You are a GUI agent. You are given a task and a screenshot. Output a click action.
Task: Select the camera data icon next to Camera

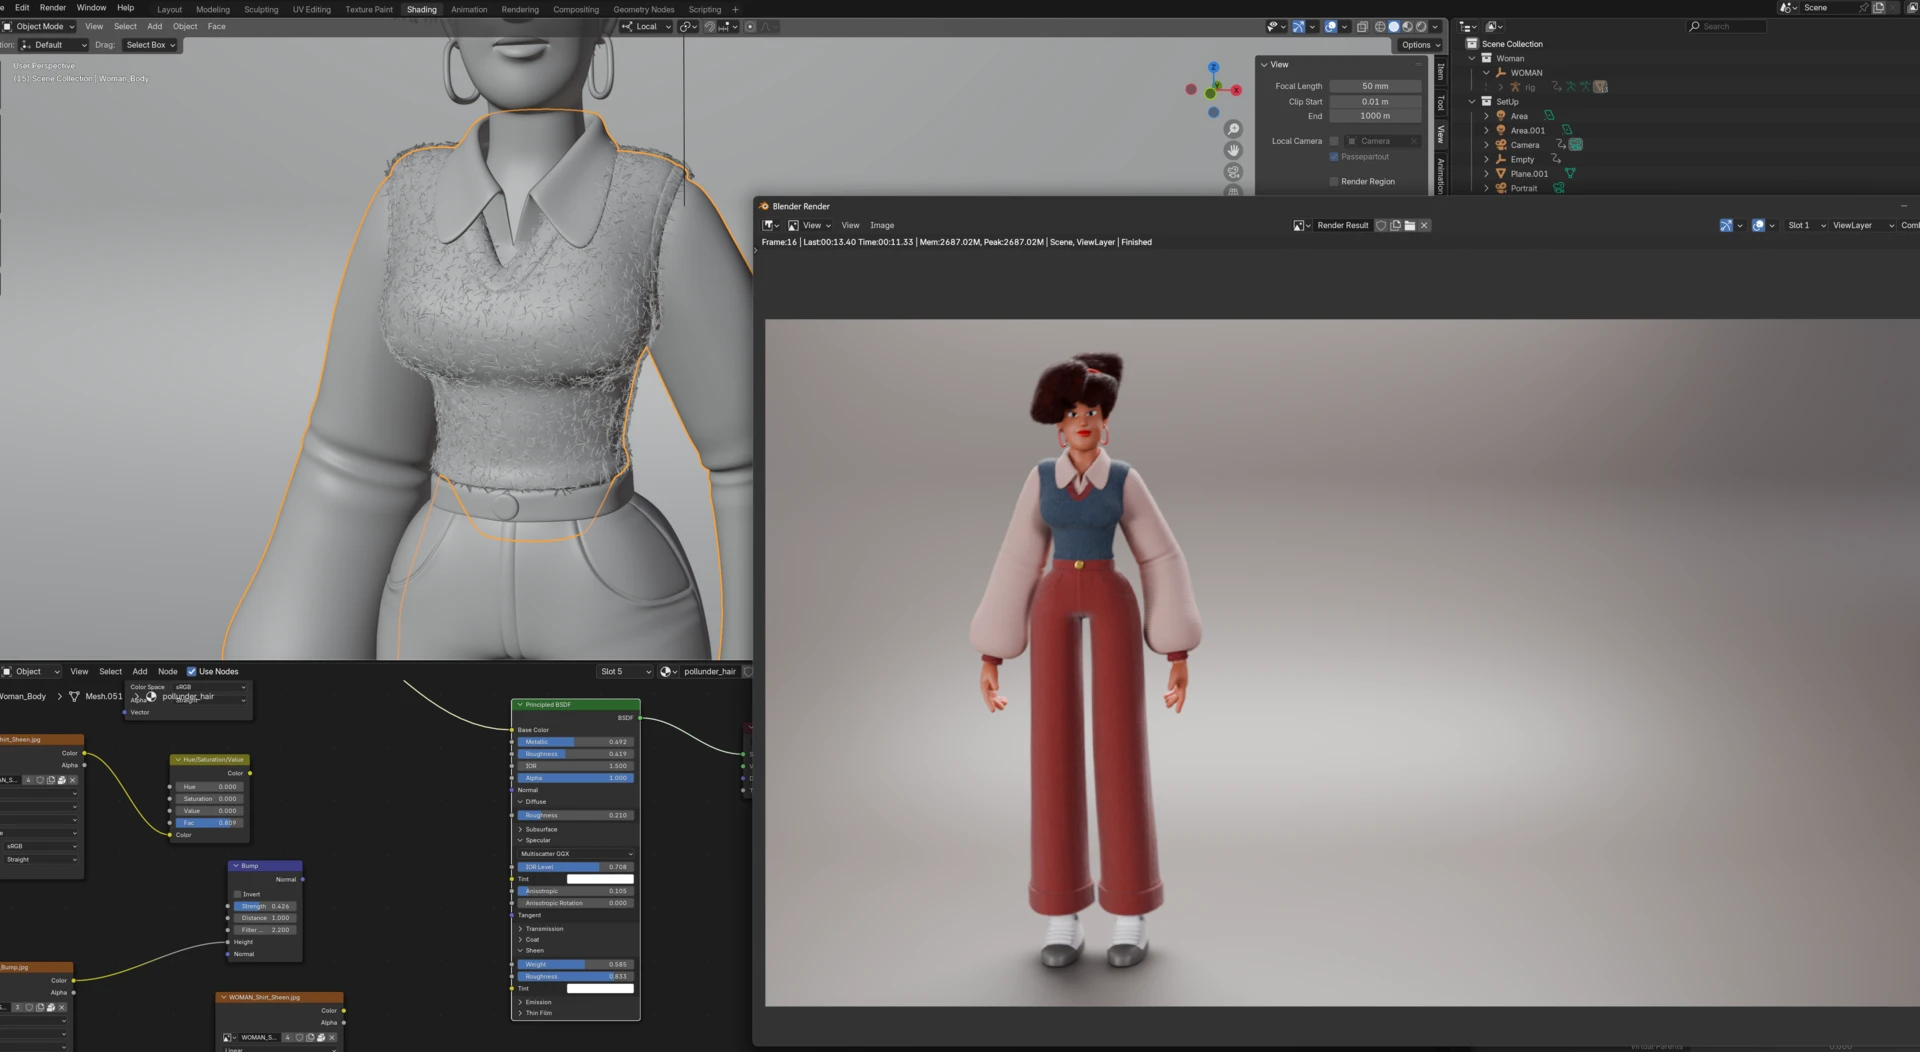(1576, 145)
